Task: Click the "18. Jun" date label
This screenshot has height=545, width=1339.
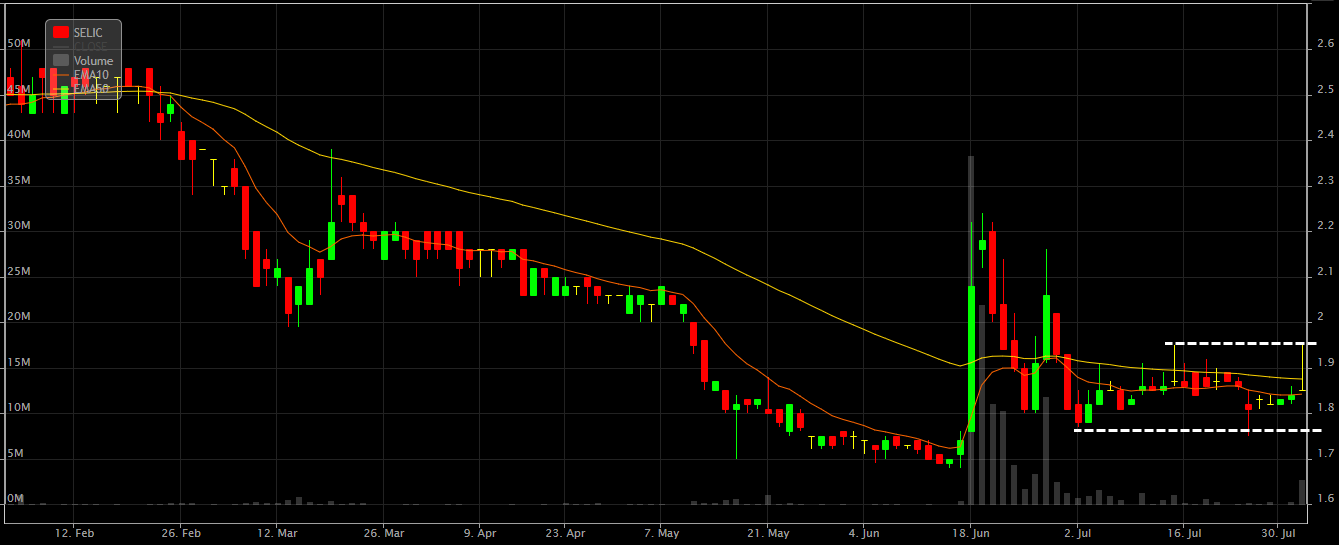Action: point(970,533)
